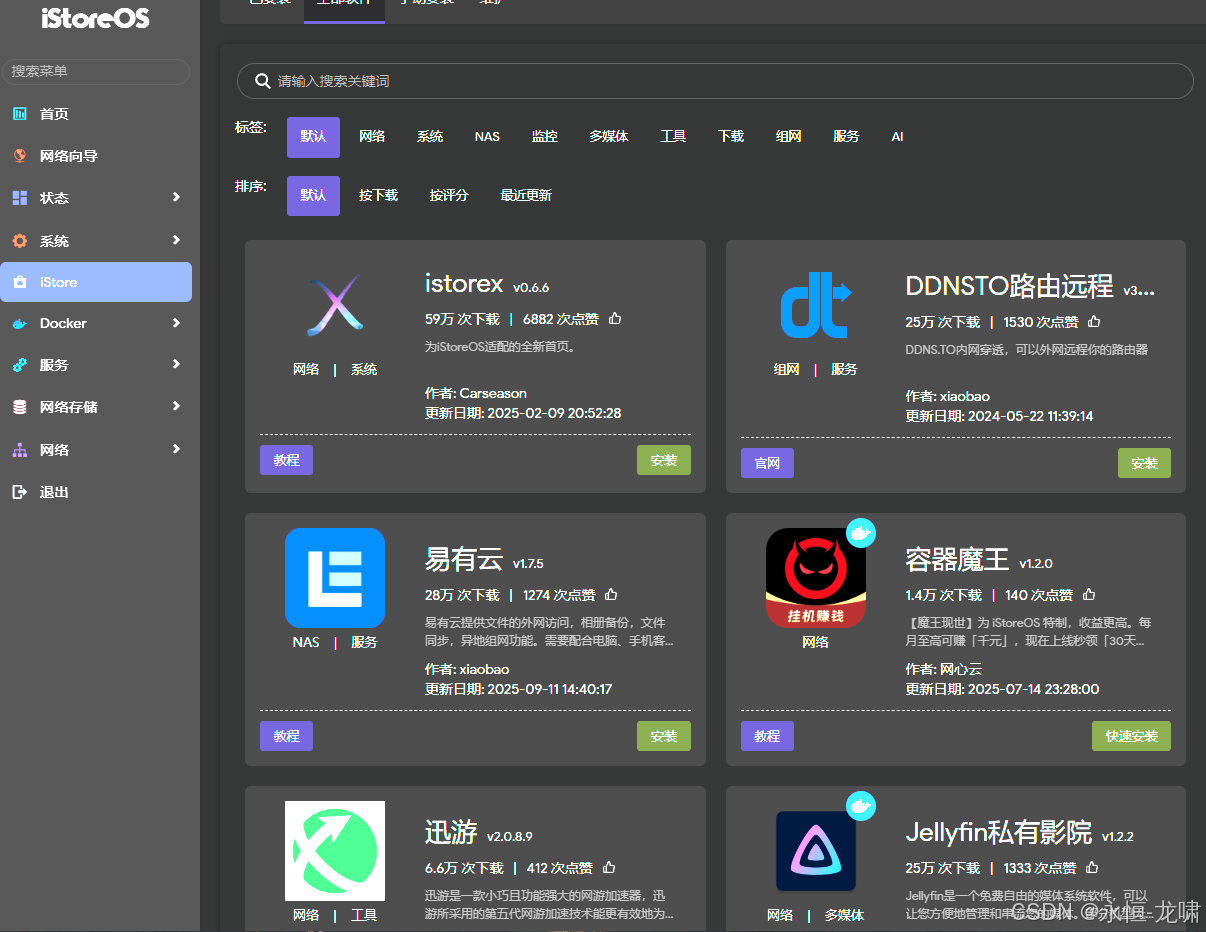Filter apps by 下载 tag

tap(731, 137)
